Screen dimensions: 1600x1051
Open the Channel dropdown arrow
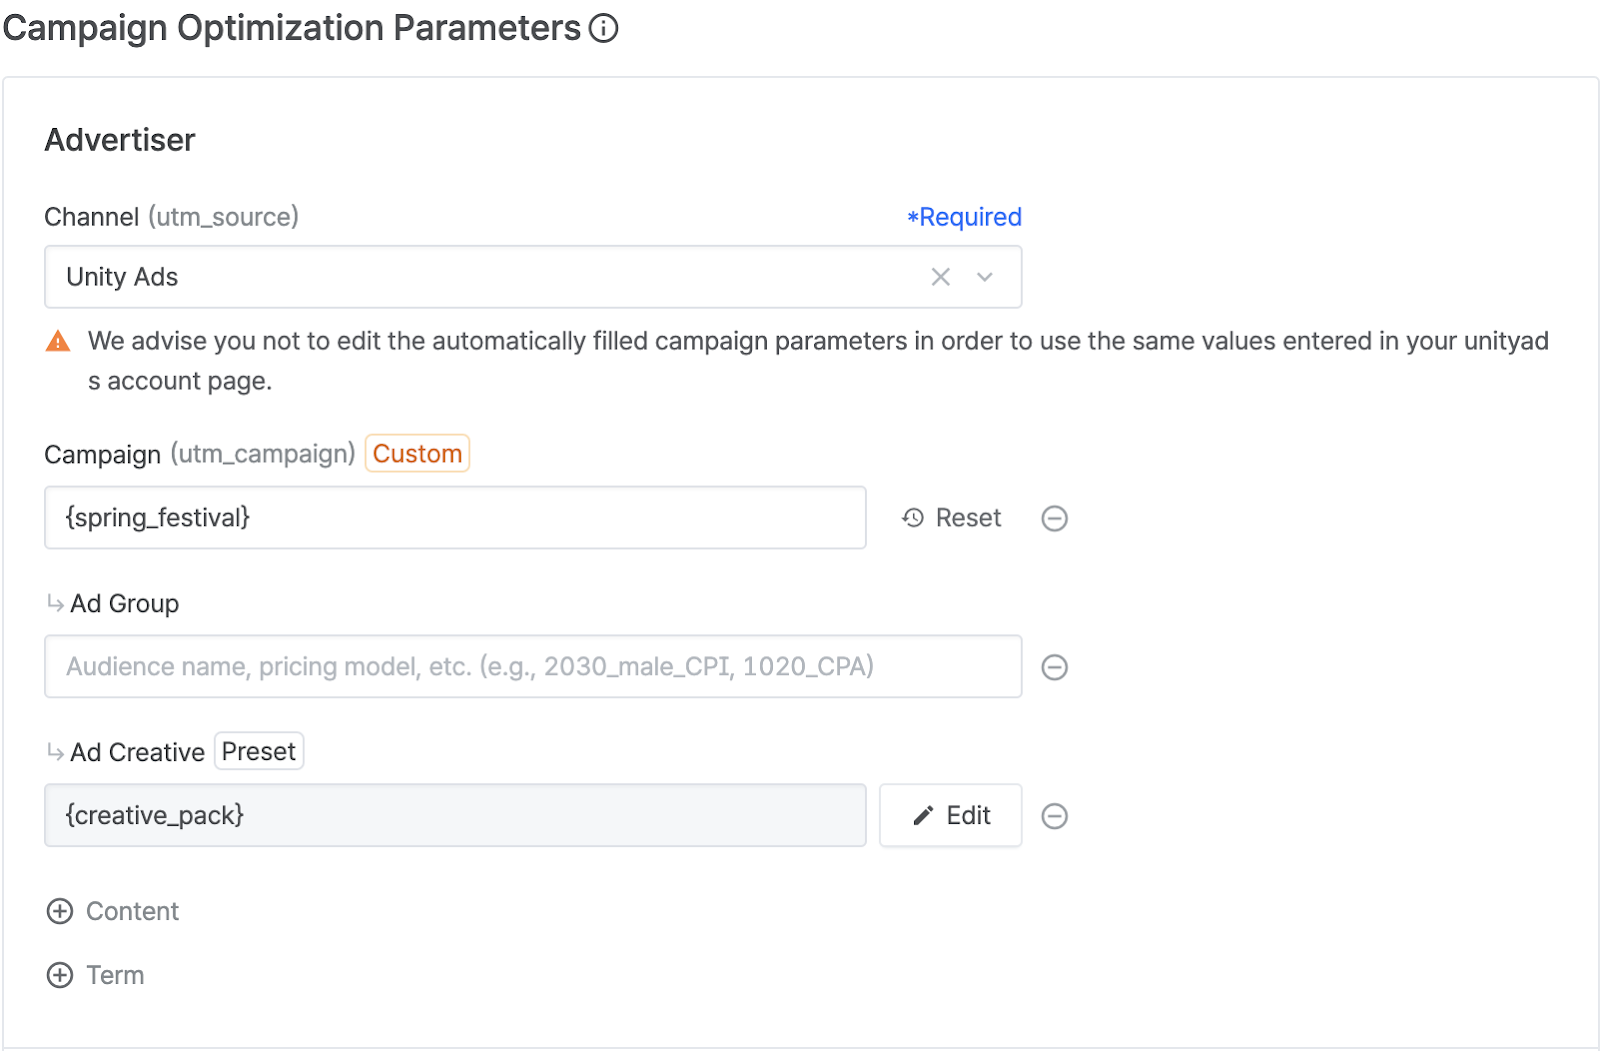click(985, 277)
